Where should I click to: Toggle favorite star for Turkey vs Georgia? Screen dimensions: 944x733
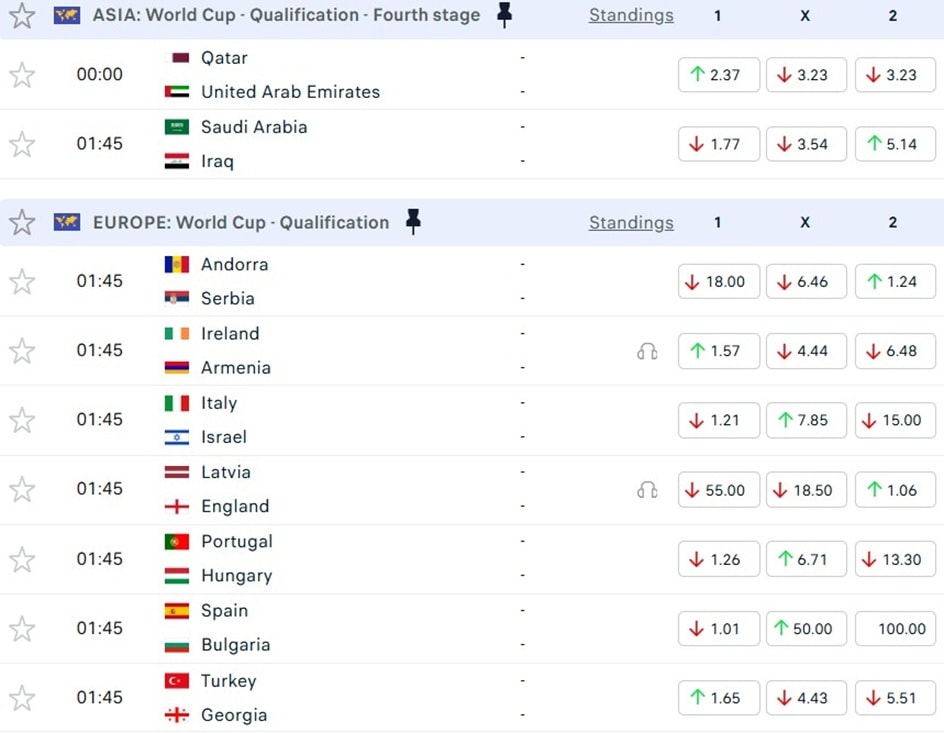click(x=22, y=698)
